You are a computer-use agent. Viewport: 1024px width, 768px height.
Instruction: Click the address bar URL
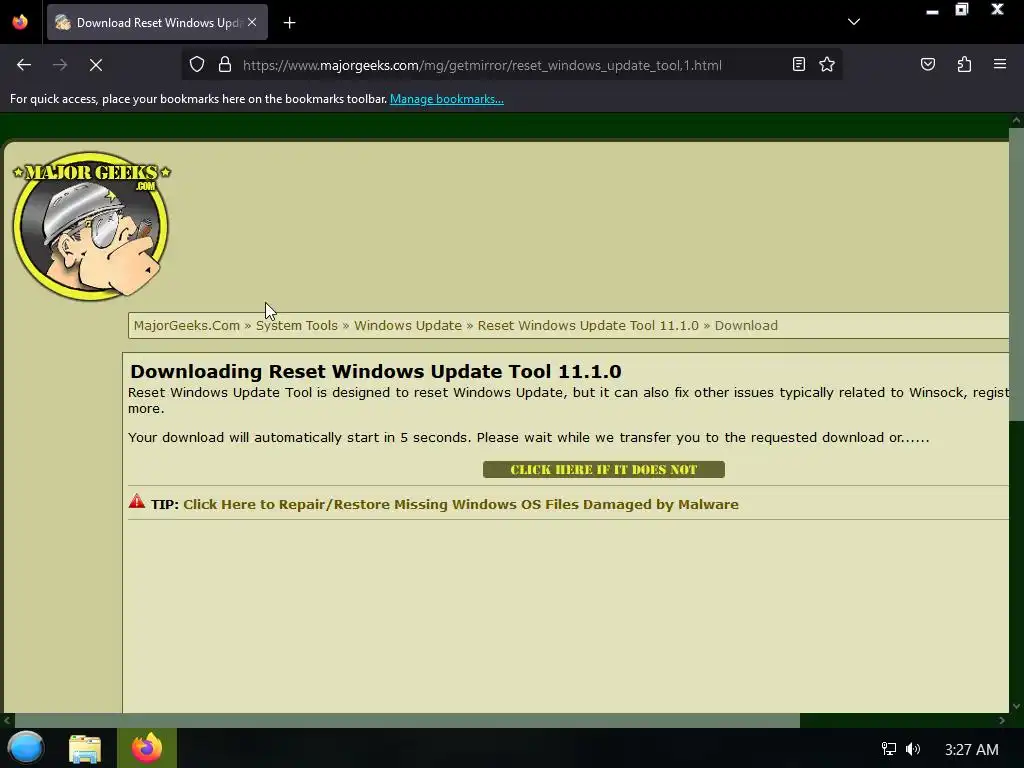coord(482,65)
